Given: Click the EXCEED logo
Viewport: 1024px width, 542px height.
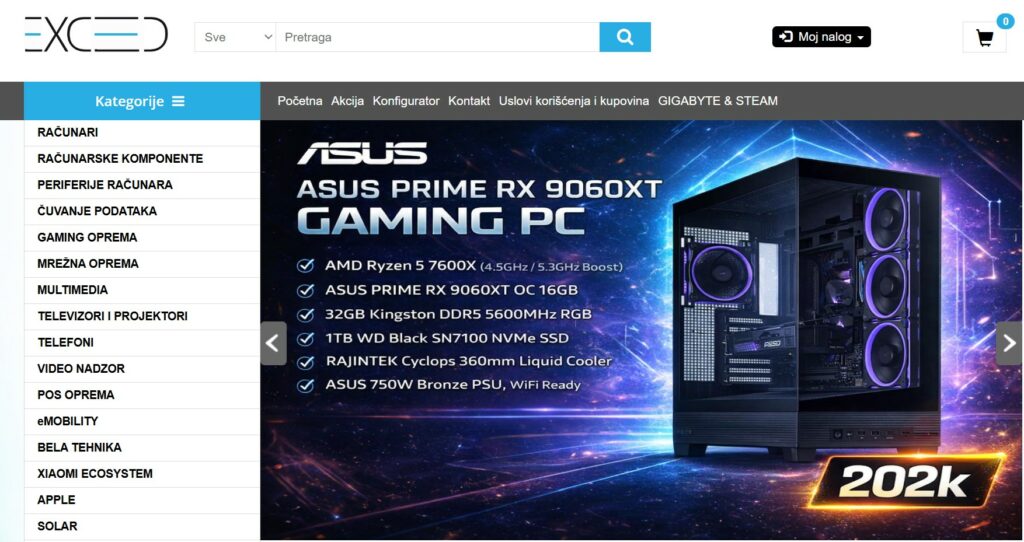Looking at the screenshot, I should tap(96, 34).
